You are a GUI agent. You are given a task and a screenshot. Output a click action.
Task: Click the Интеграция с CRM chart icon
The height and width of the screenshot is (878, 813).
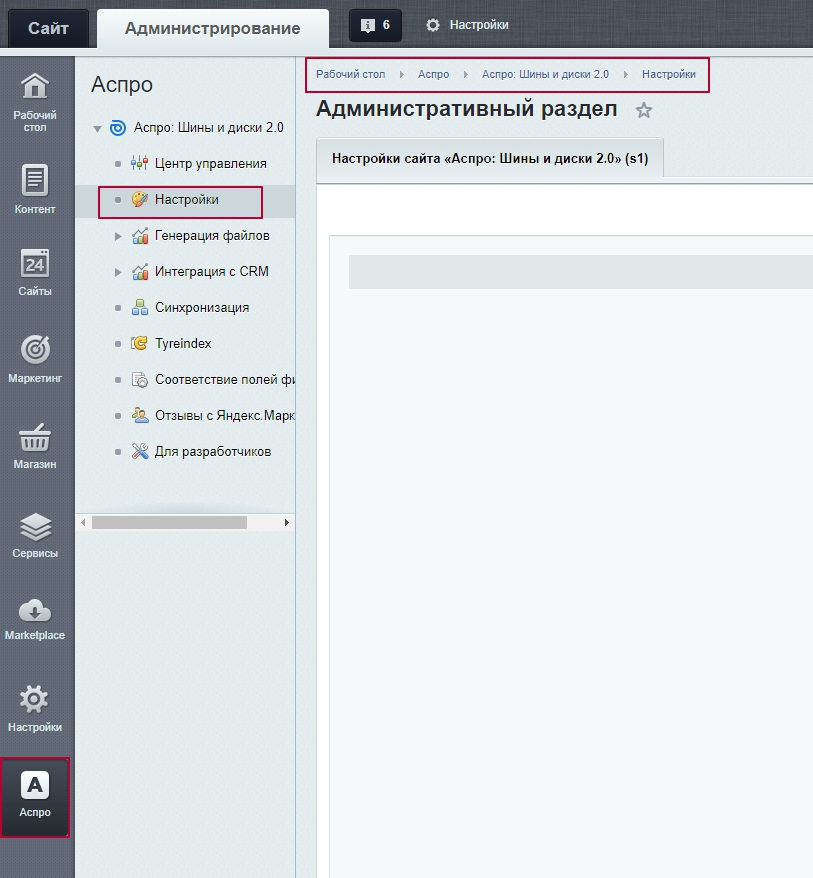tap(139, 272)
